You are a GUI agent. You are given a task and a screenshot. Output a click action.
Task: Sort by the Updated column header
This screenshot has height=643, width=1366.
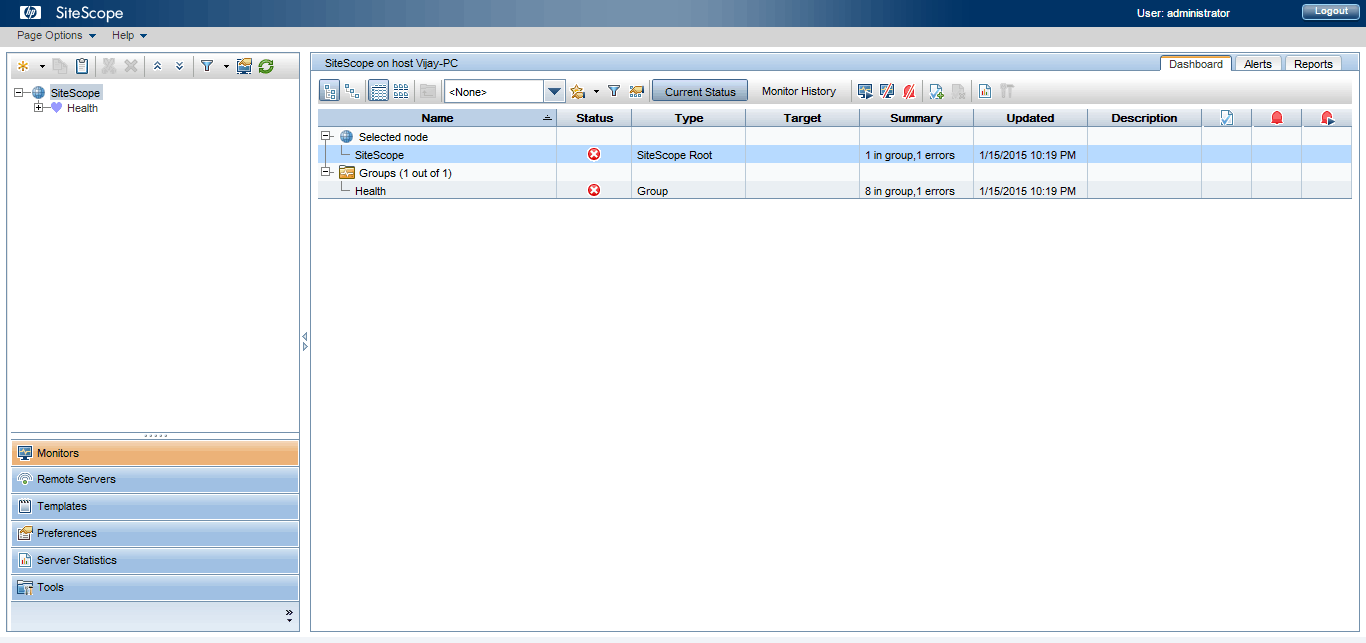1030,118
